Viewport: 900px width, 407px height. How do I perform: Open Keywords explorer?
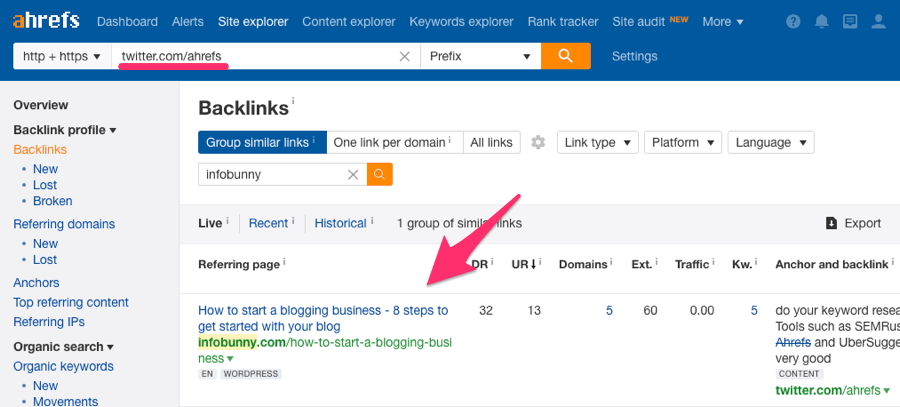tap(461, 22)
